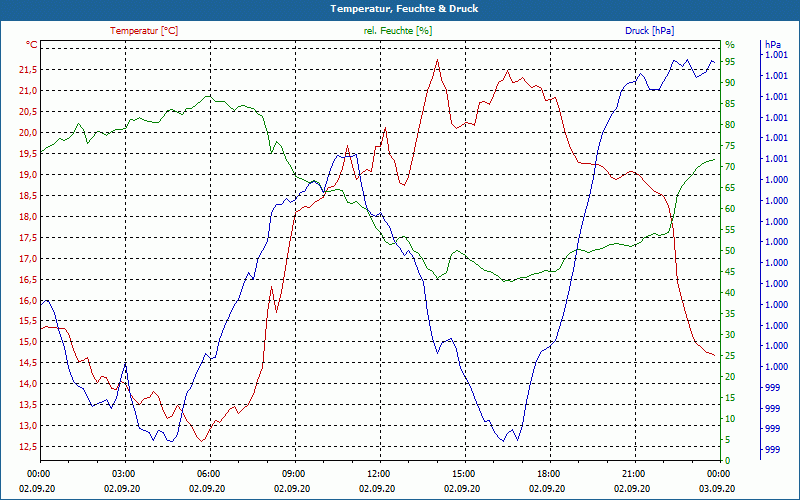
Task: Click the green '75' humidity axis tick
Action: click(730, 146)
